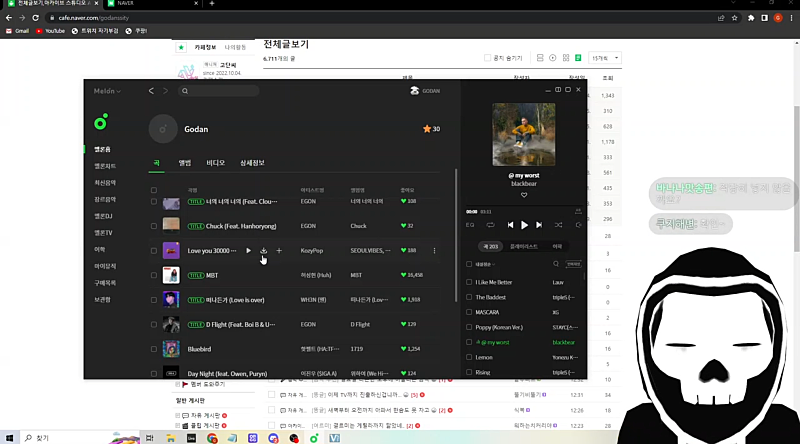The height and width of the screenshot is (444, 800).
Task: Like the current song with heart icon
Action: [x=524, y=195]
